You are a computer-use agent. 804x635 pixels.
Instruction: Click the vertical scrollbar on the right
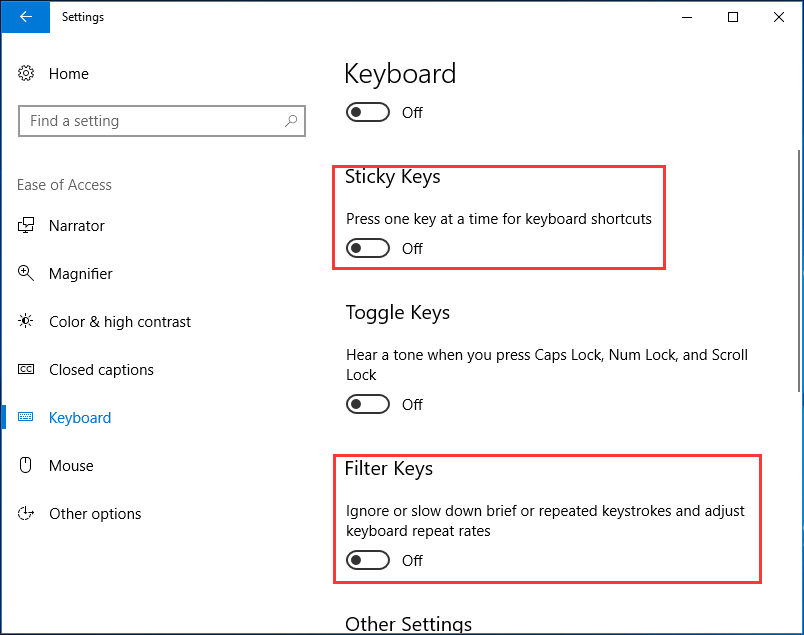click(798, 270)
